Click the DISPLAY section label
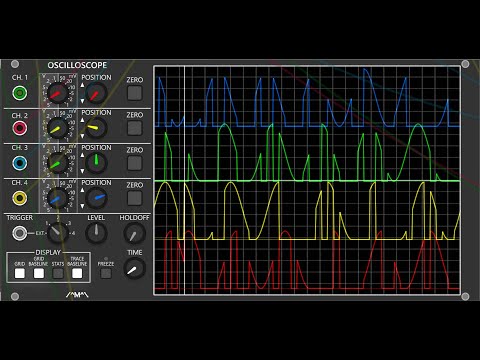The image size is (480, 360). tap(48, 252)
